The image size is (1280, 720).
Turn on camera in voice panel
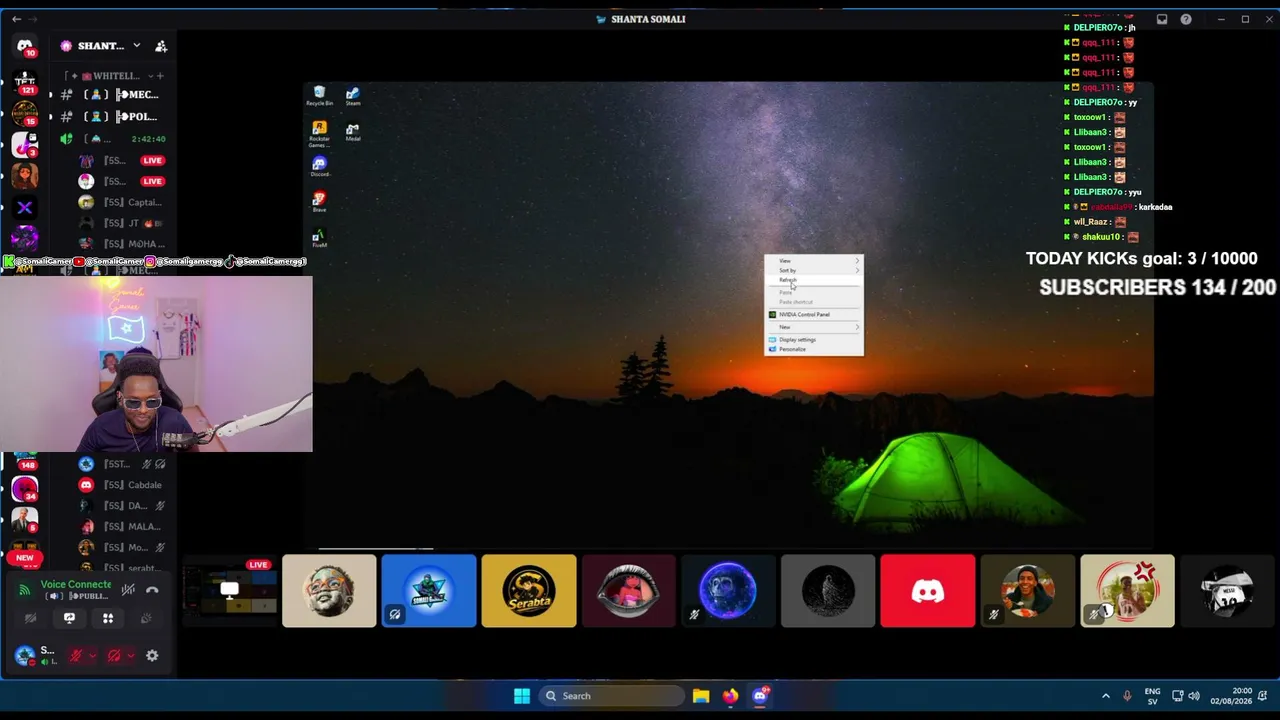31,618
